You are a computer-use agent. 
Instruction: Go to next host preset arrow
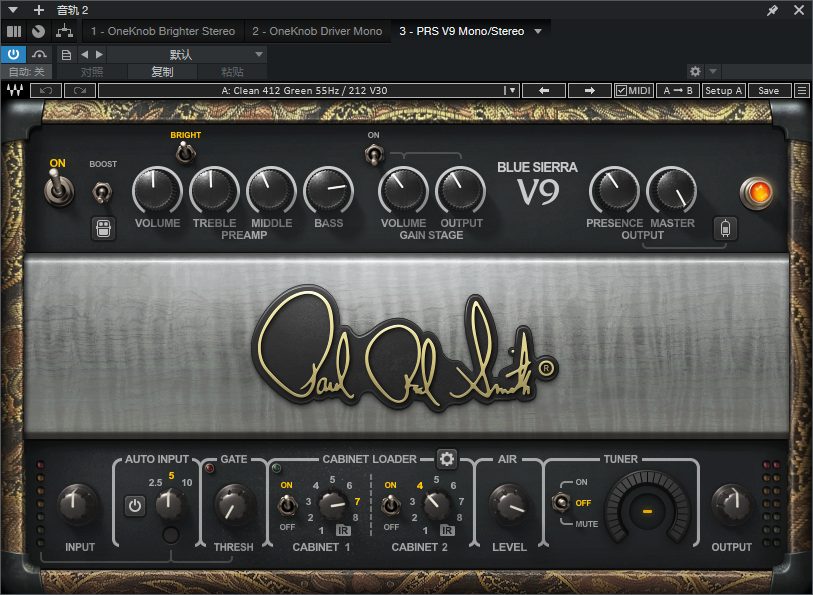coord(99,54)
